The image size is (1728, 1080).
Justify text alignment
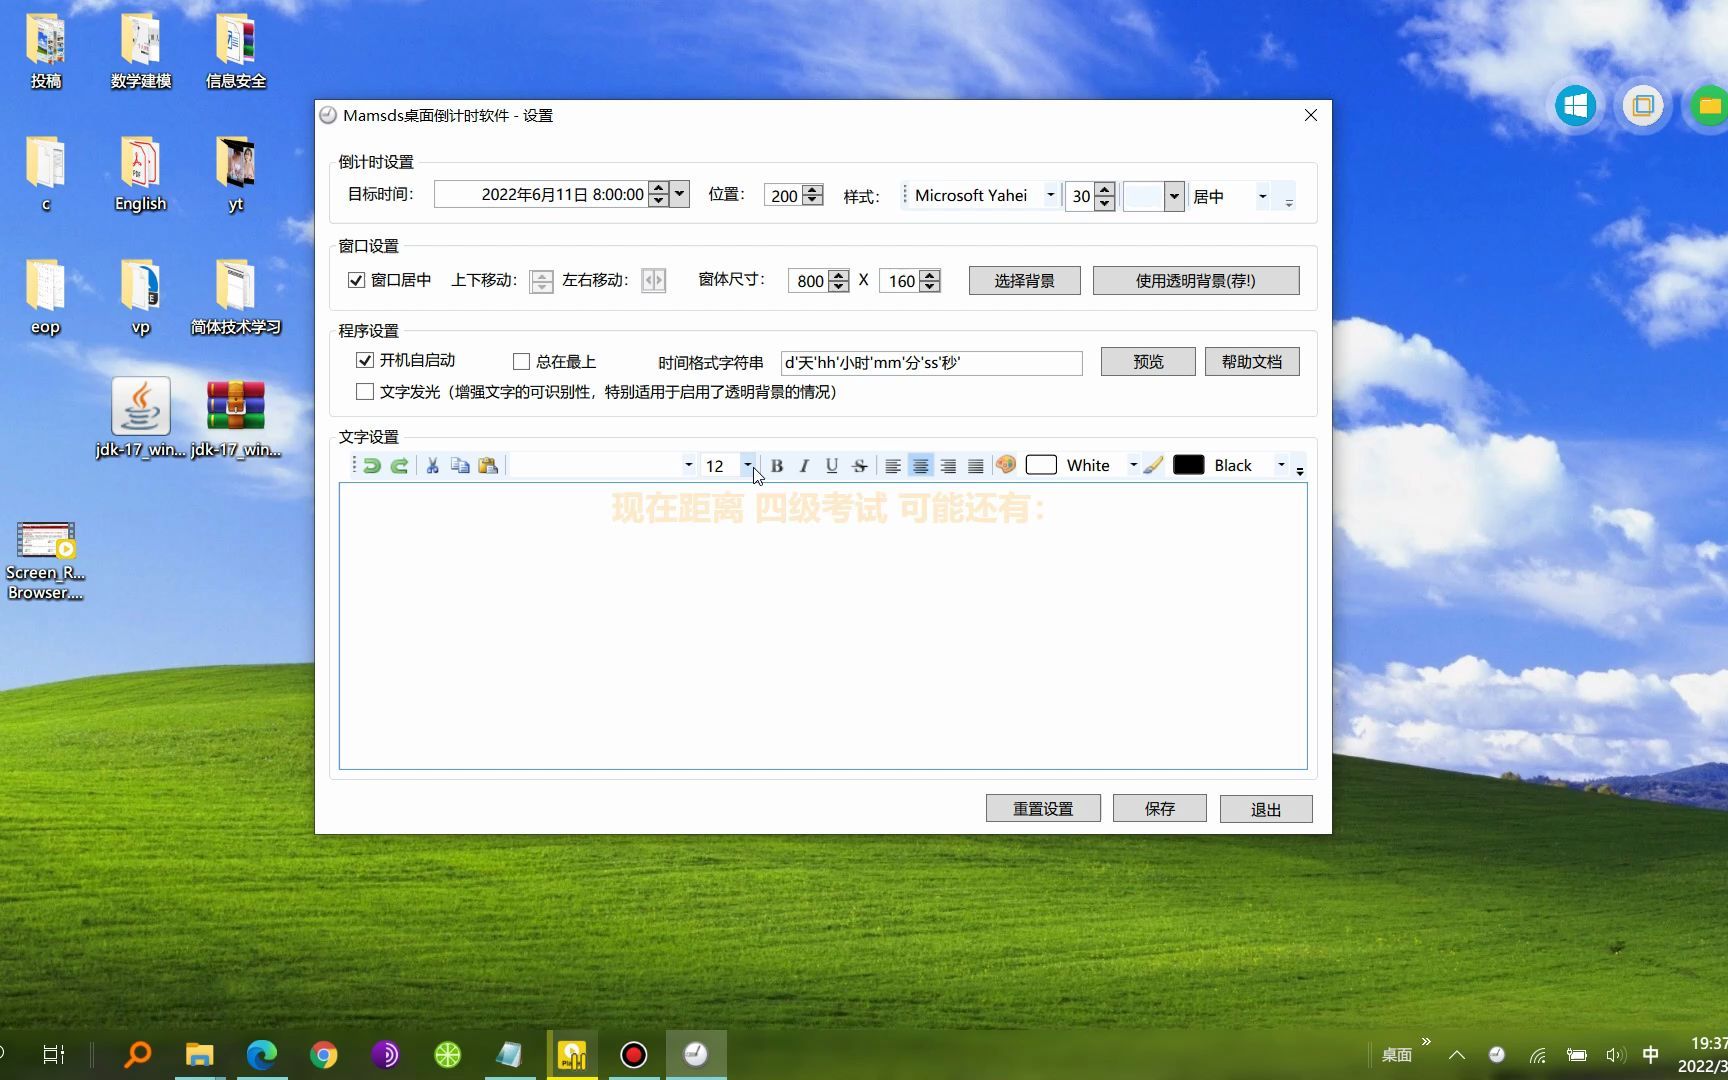(x=976, y=465)
